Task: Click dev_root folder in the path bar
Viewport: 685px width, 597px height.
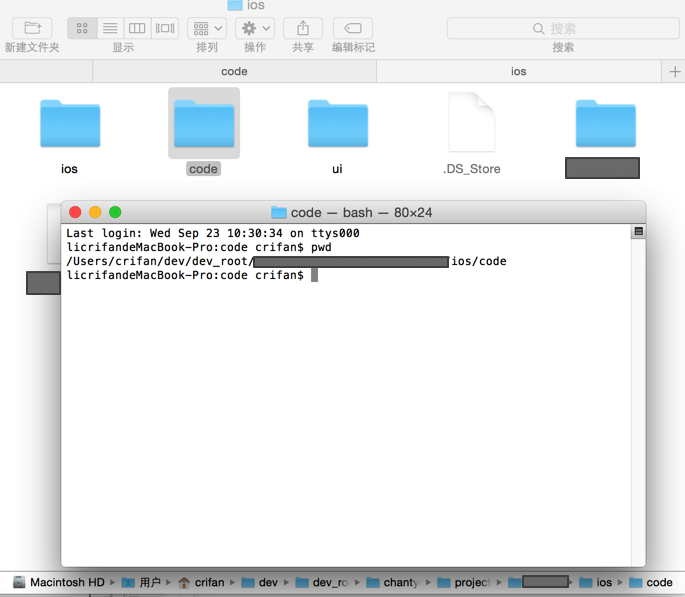Action: tap(322, 582)
